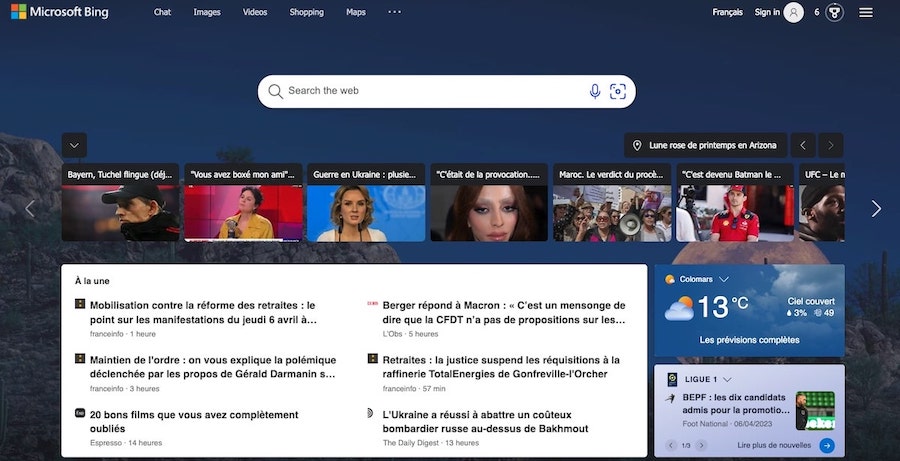Viewport: 900px width, 461px height.
Task: Click the À la une heading
Action: (92, 281)
